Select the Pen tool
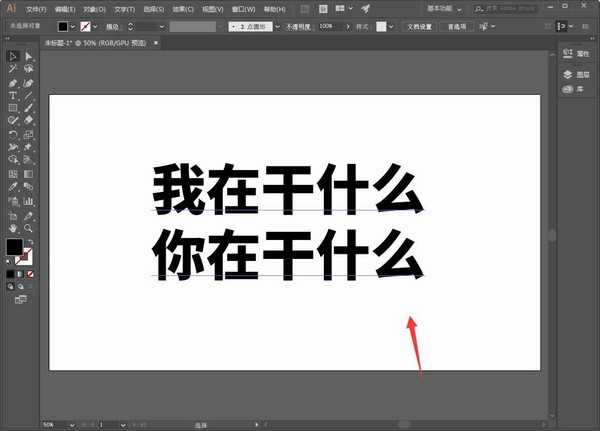This screenshot has height=431, width=600. pos(13,83)
